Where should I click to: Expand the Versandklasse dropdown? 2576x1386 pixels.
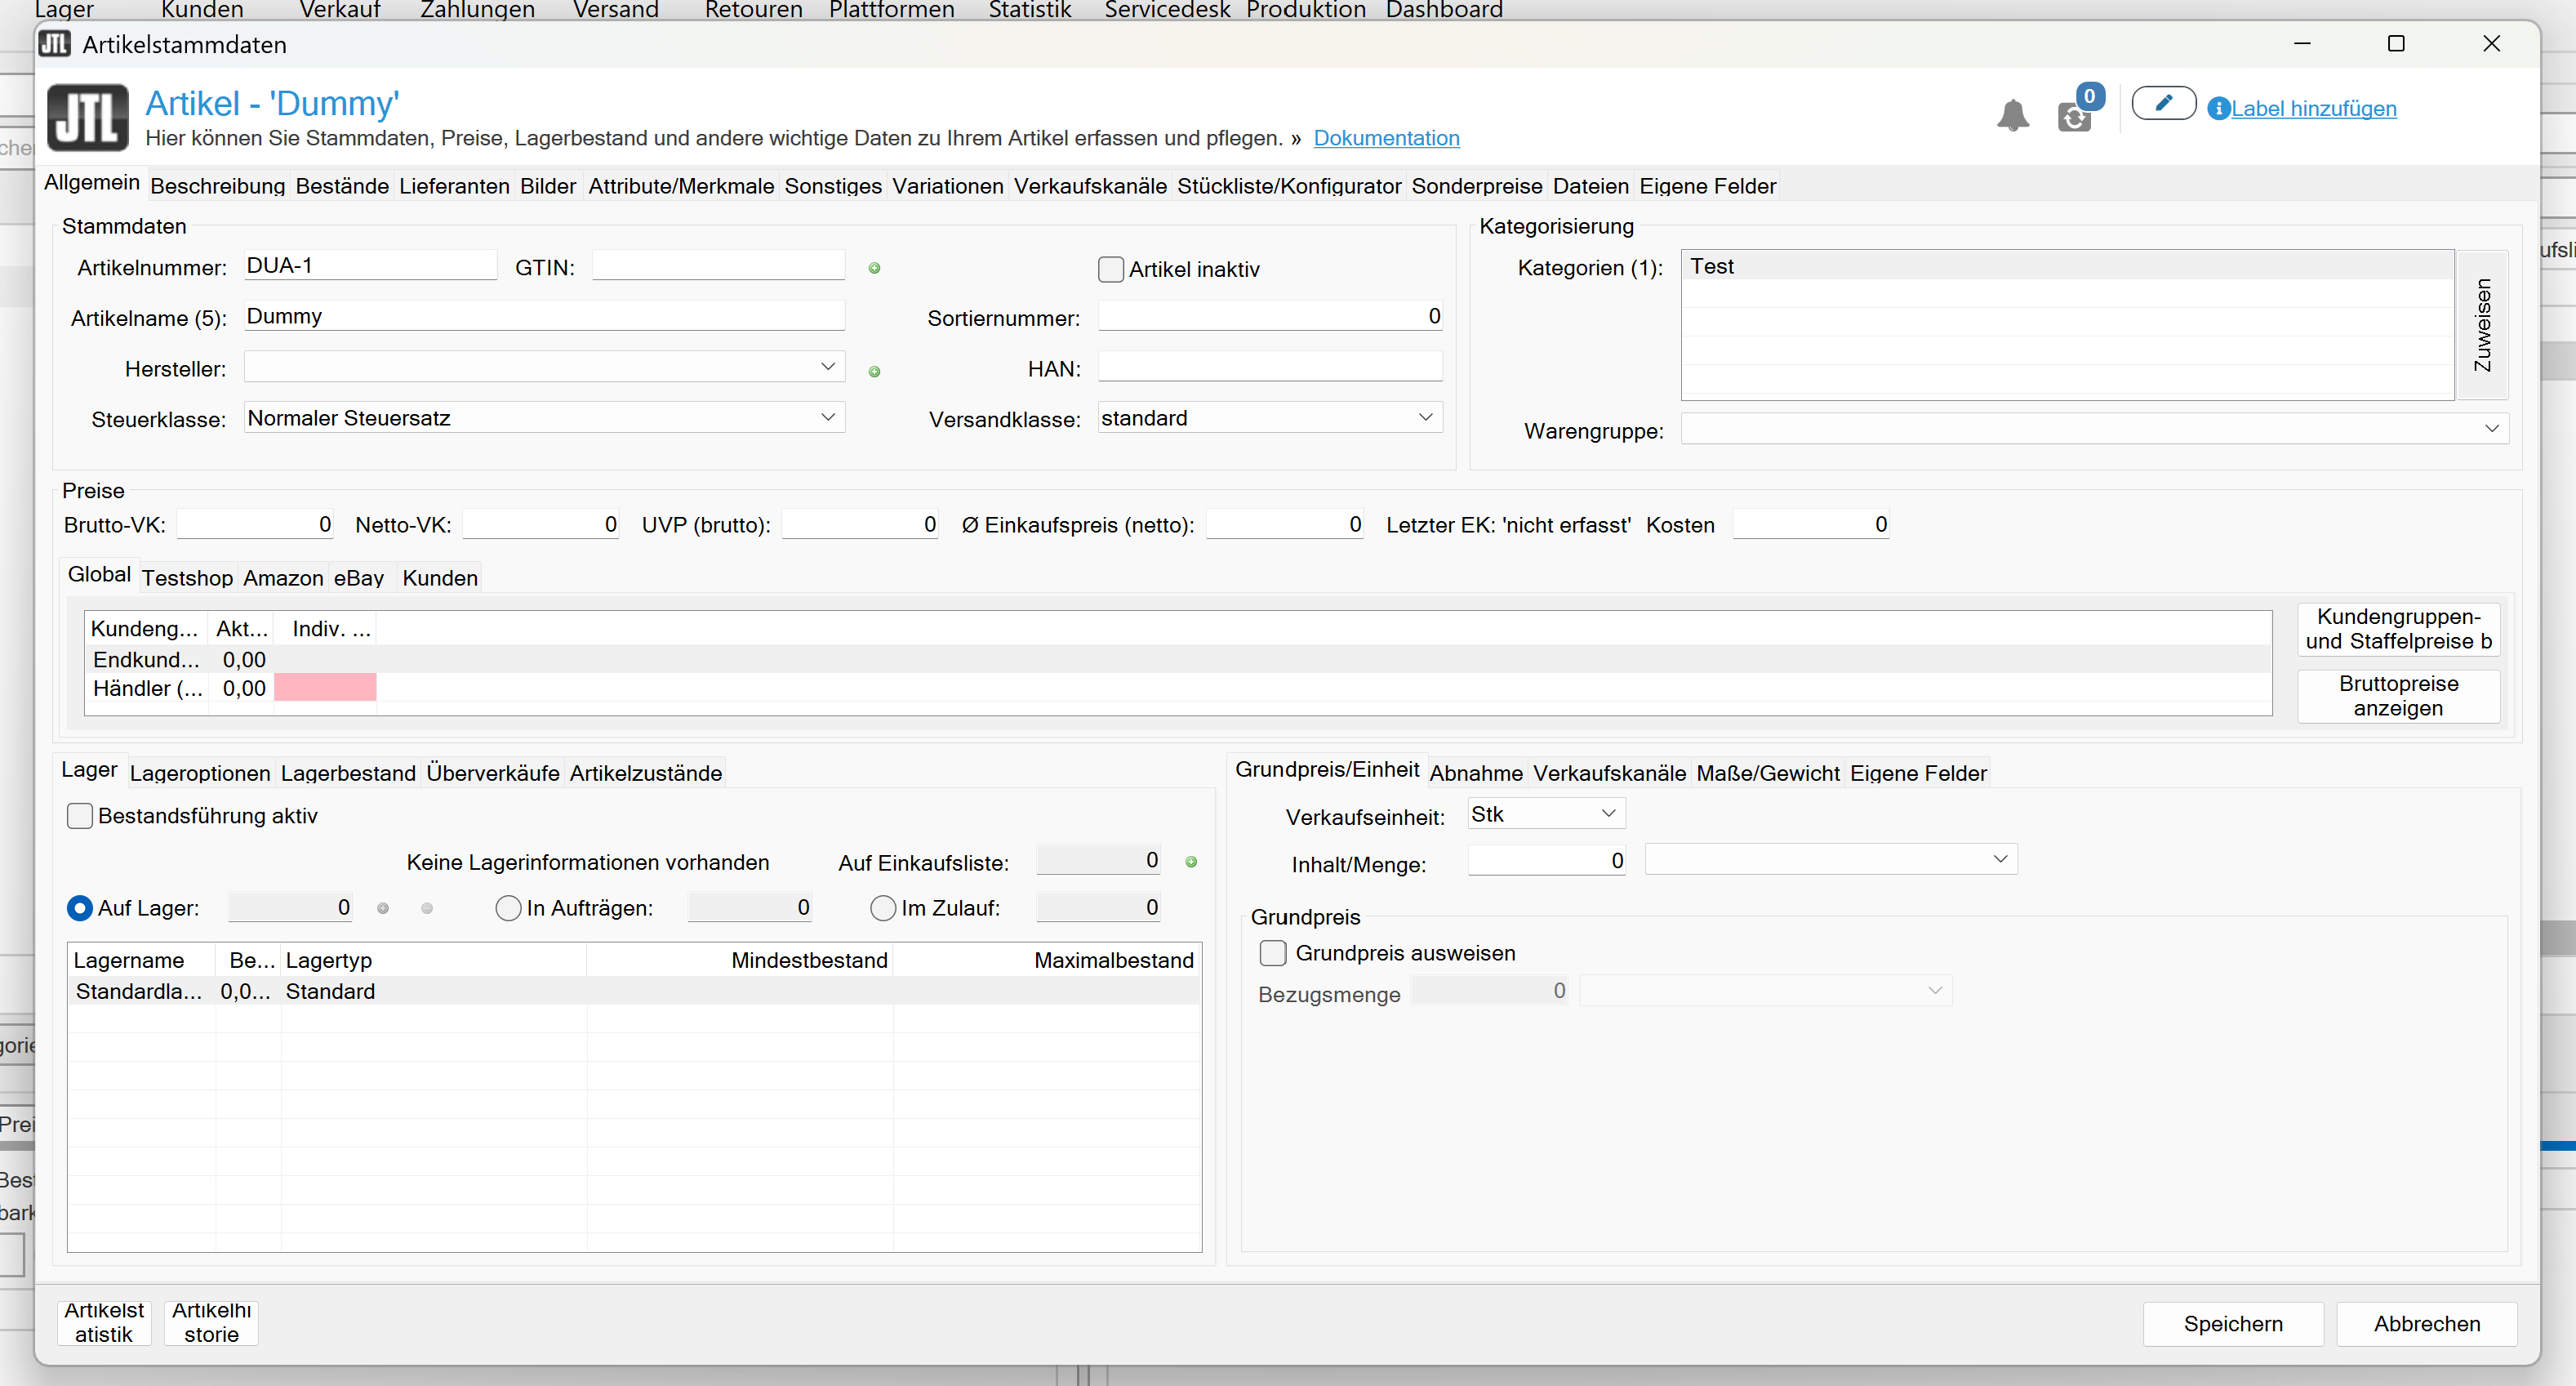coord(1425,418)
